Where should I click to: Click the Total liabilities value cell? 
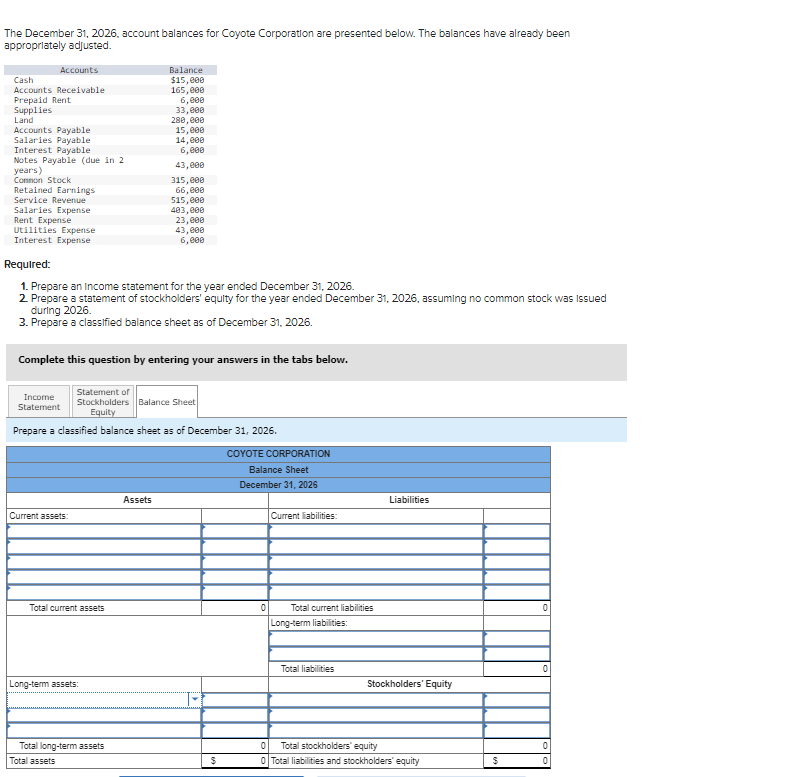[517, 669]
